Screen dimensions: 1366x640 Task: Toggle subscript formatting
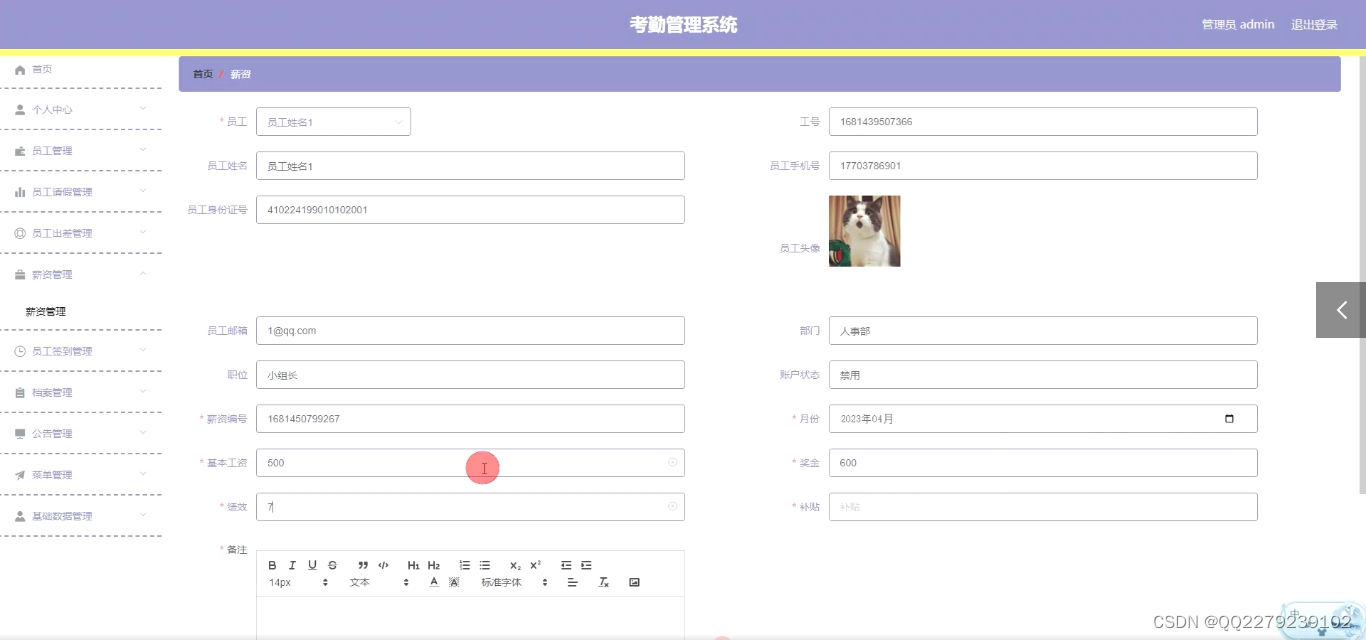point(514,564)
